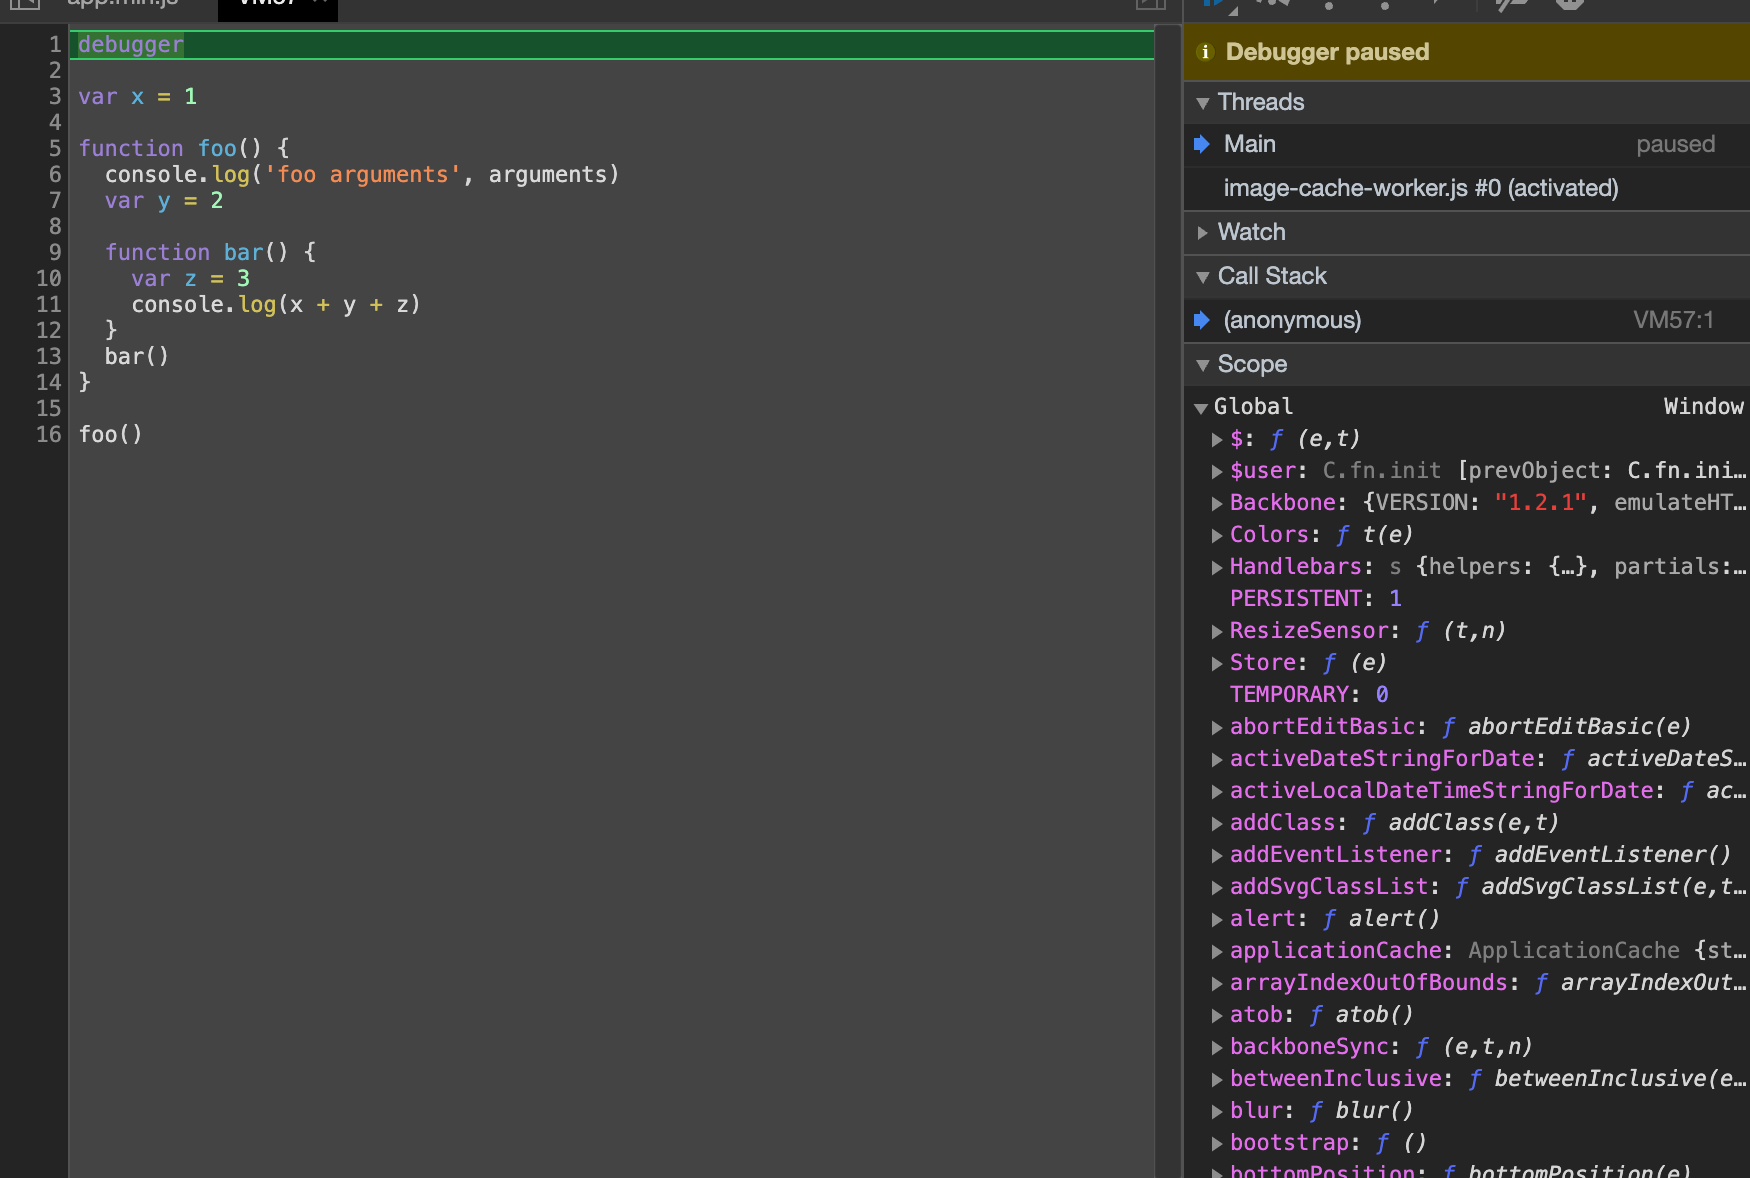Toggle a breakpoint on line 11
Screen dimensions: 1750x1178
[x=48, y=305]
